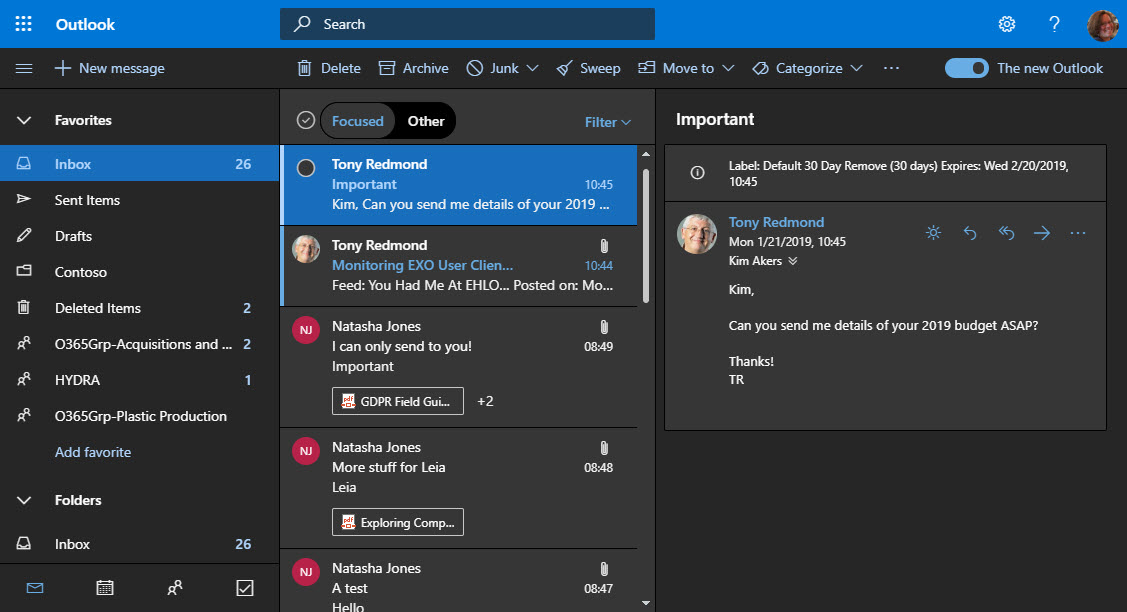Collapse the Folders section
Screen dimensions: 1127x612
coord(24,500)
